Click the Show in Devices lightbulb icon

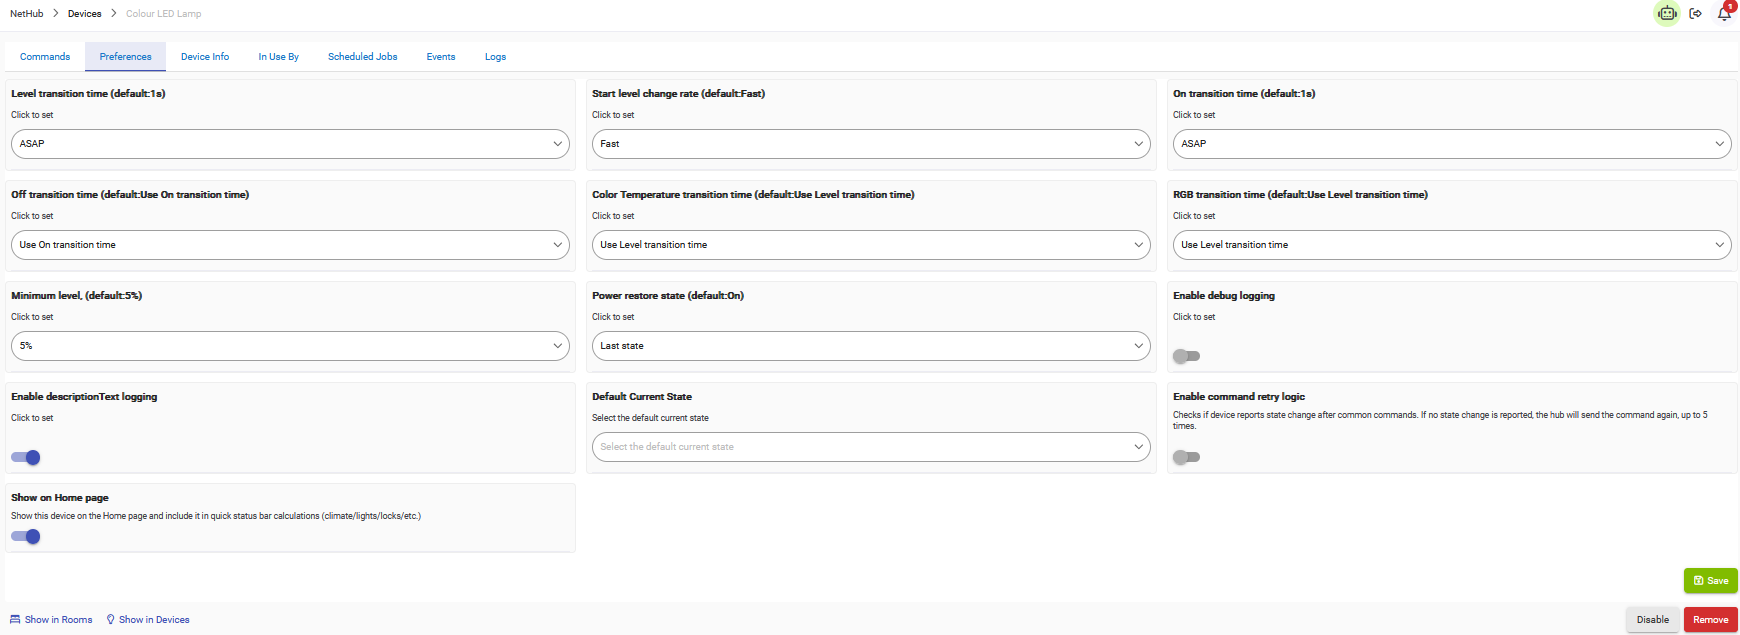point(111,620)
